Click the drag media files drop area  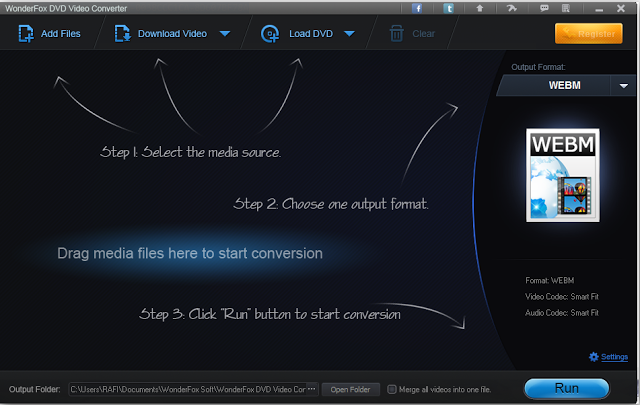190,254
